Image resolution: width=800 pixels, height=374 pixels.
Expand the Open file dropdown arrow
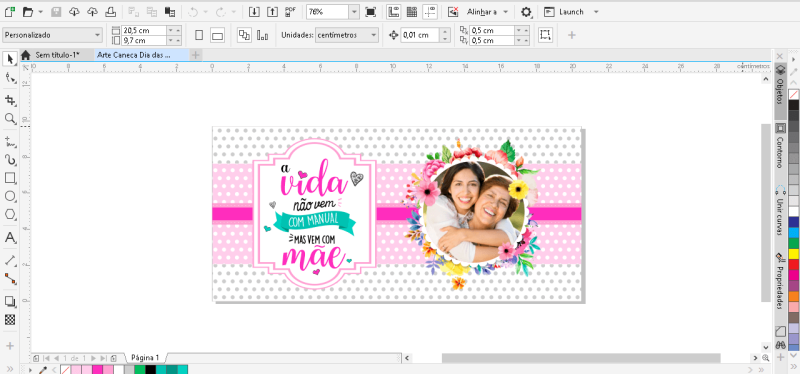point(41,11)
